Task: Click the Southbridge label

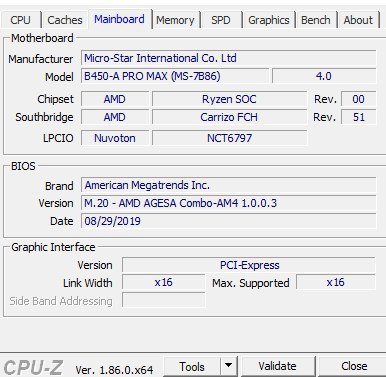Action: 44,117
